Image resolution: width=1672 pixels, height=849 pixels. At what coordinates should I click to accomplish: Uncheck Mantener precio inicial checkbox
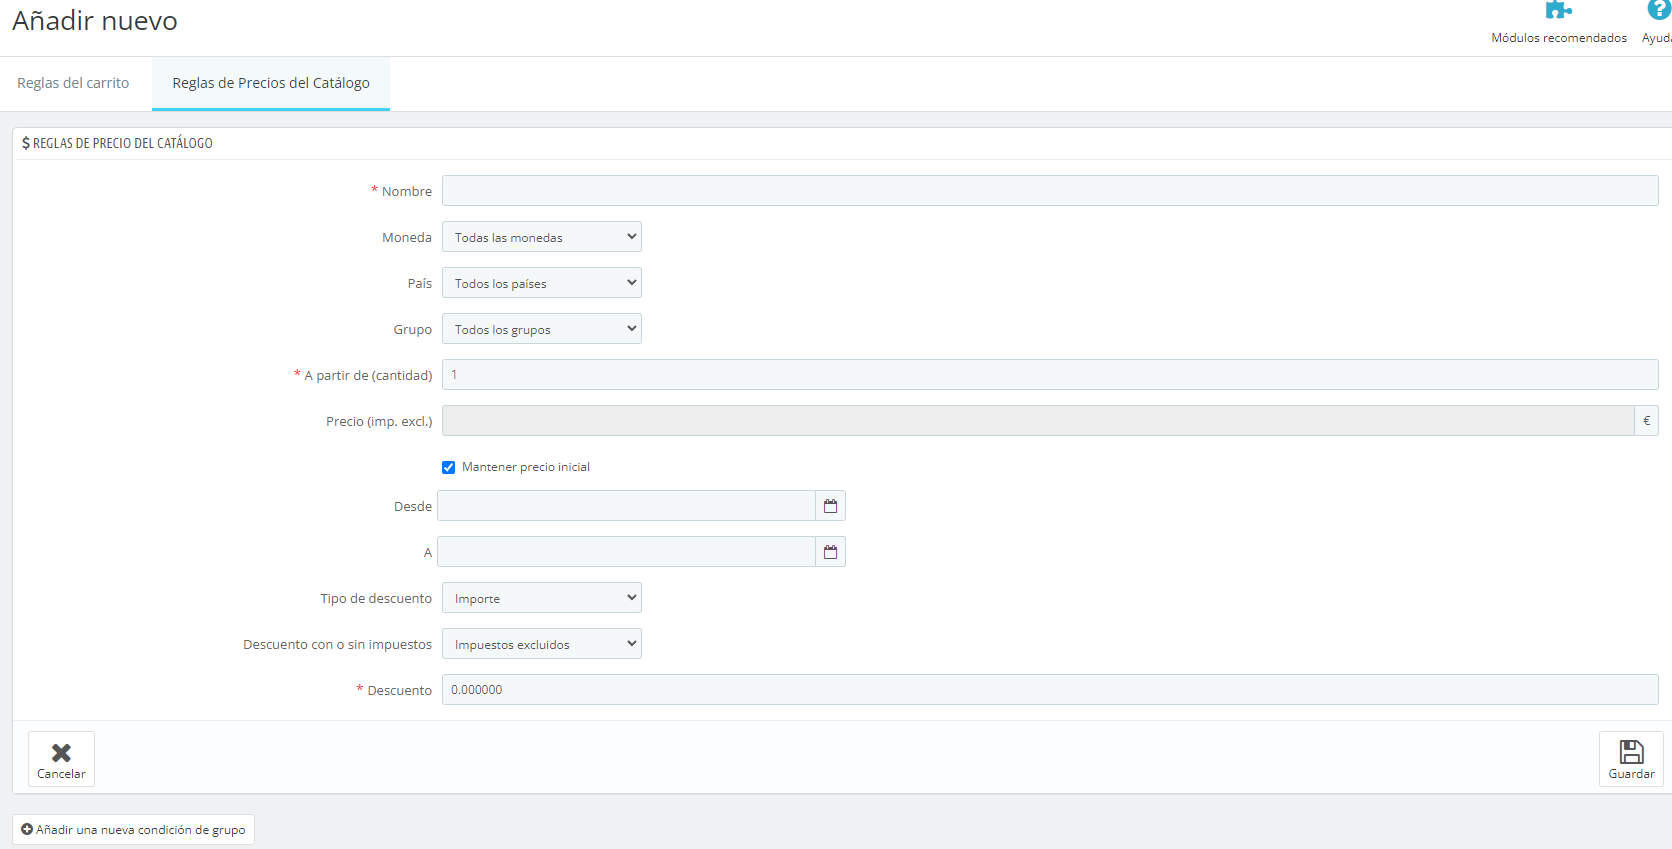coord(449,467)
